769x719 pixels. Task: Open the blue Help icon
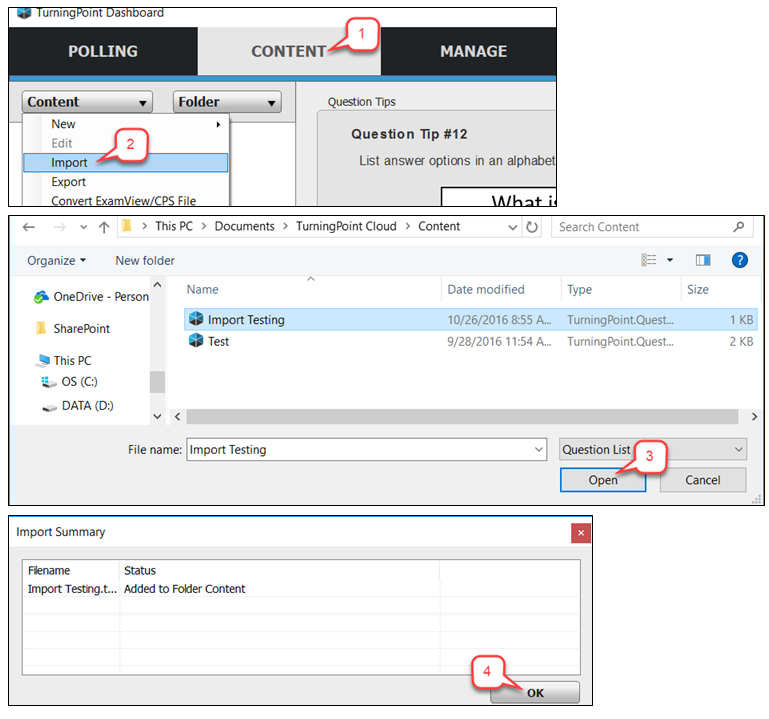740,260
